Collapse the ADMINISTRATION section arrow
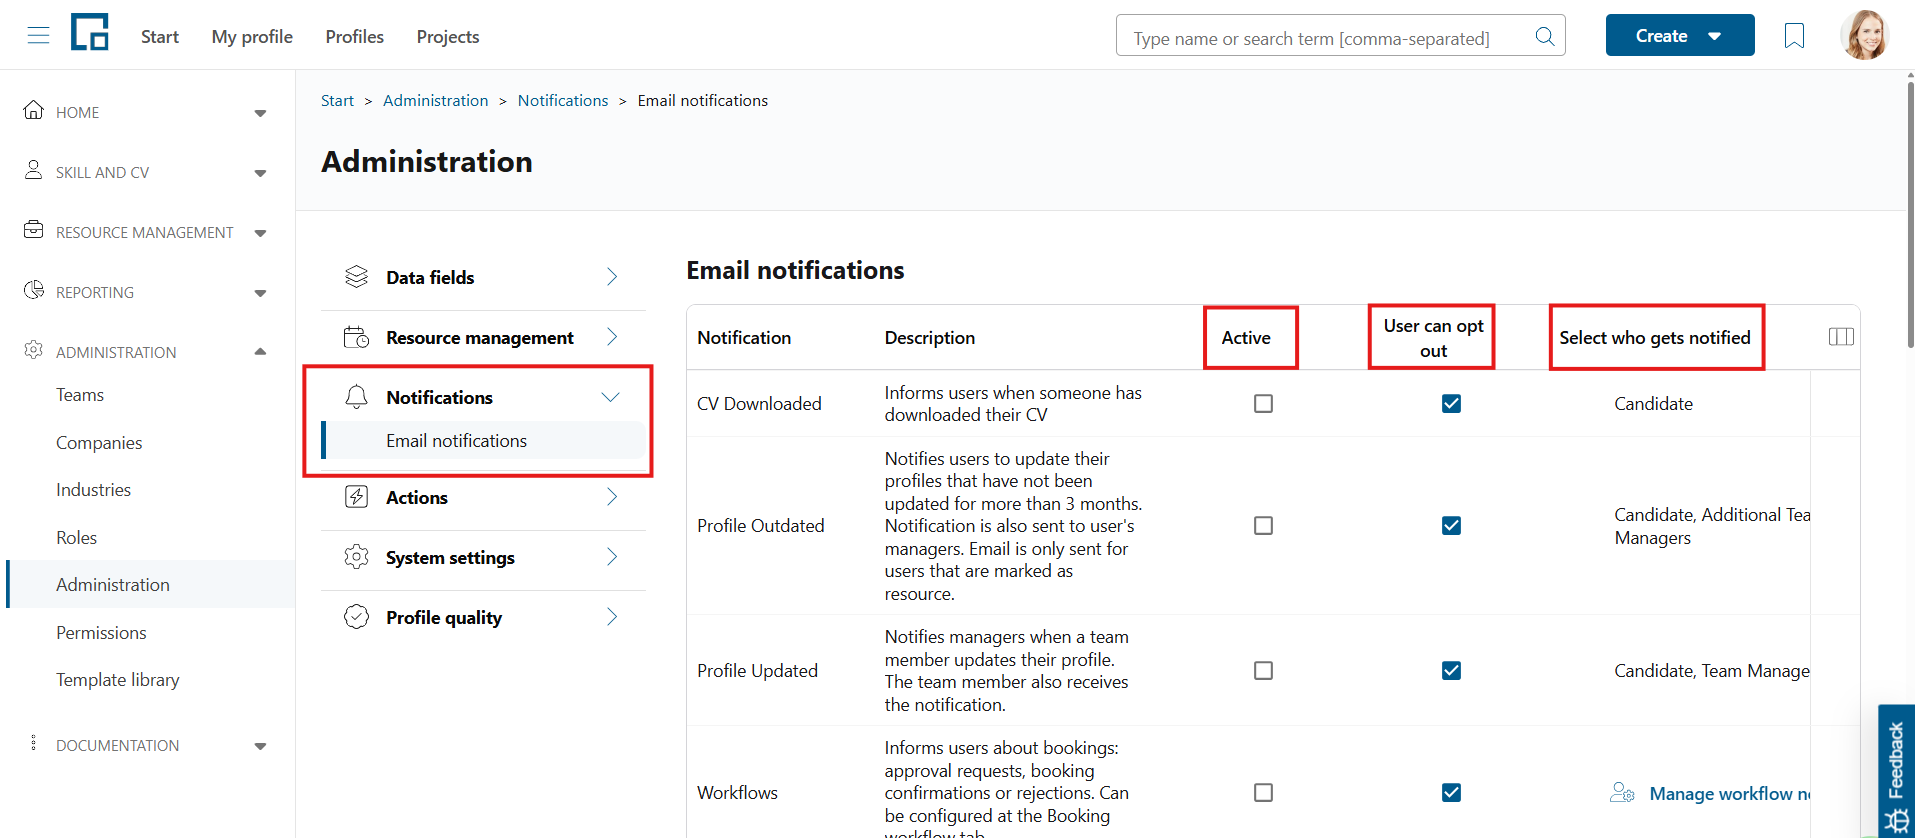Viewport: 1915px width, 838px height. pyautogui.click(x=261, y=352)
